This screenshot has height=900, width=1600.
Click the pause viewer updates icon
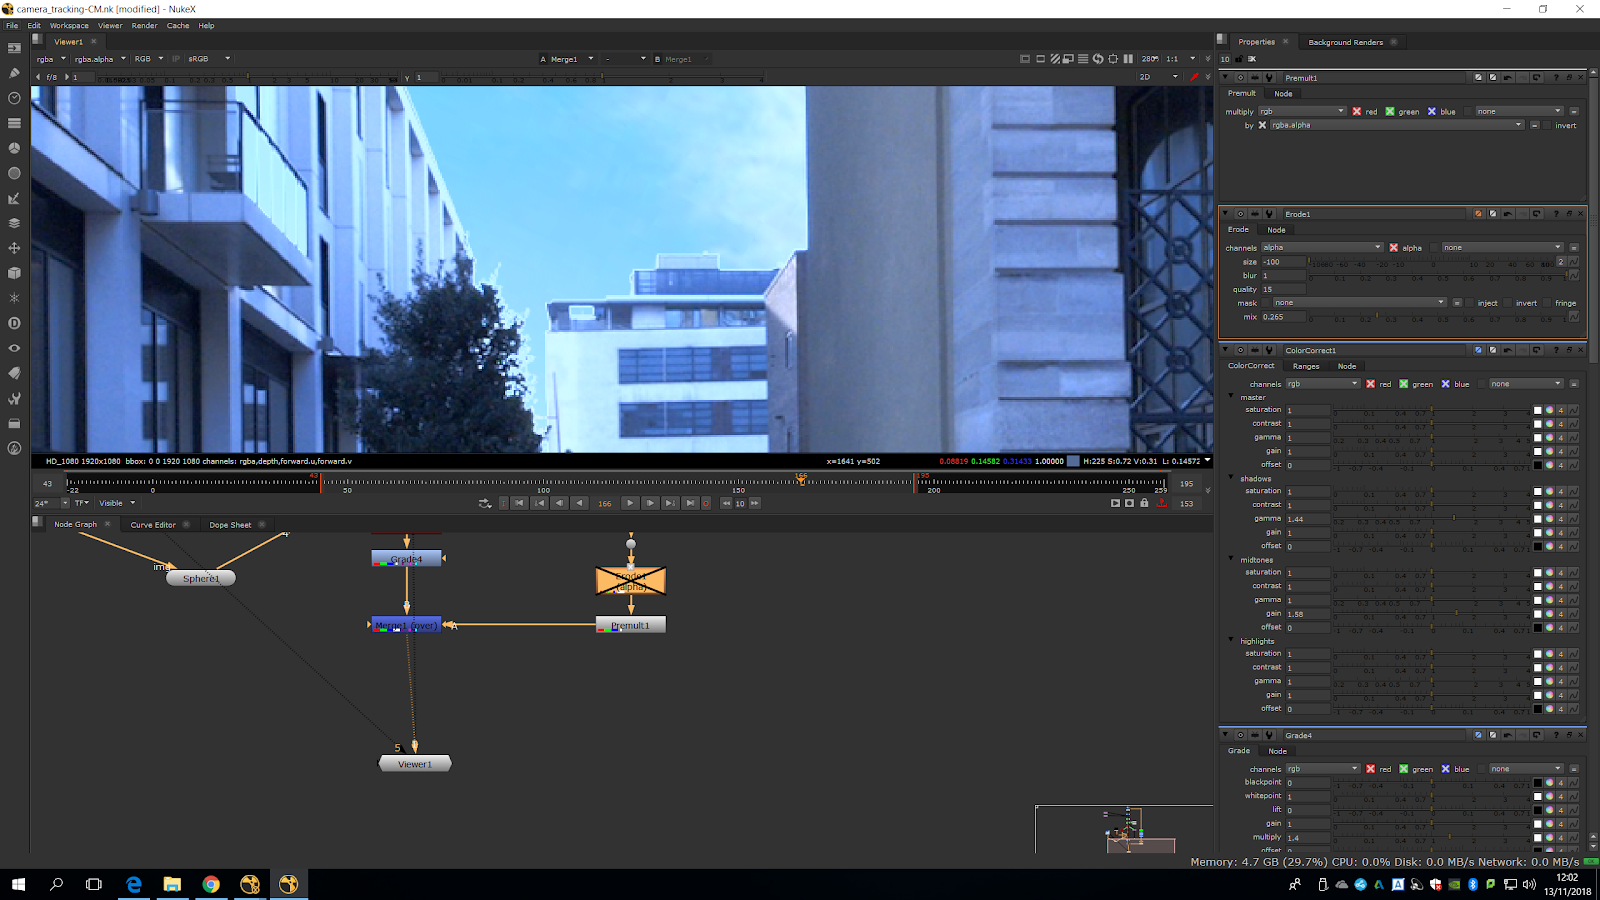coord(1128,59)
